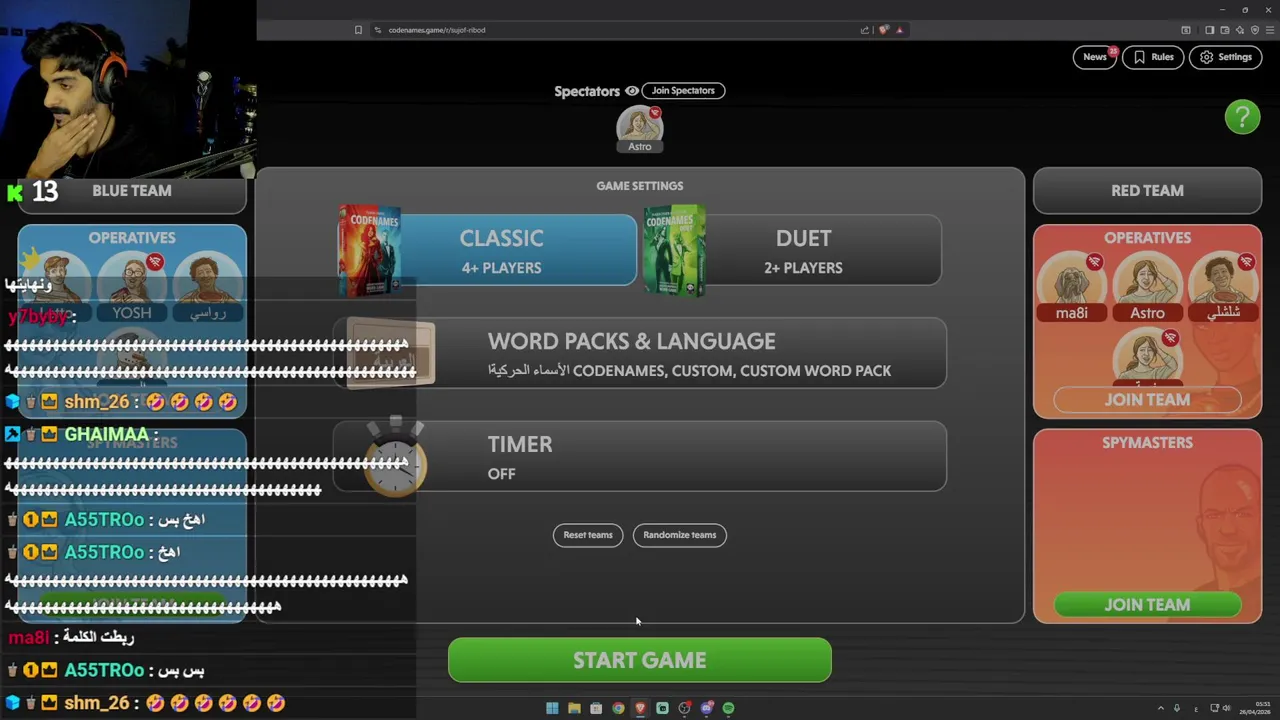Click Astro operative avatar on red team
The image size is (1280, 720).
click(1147, 287)
